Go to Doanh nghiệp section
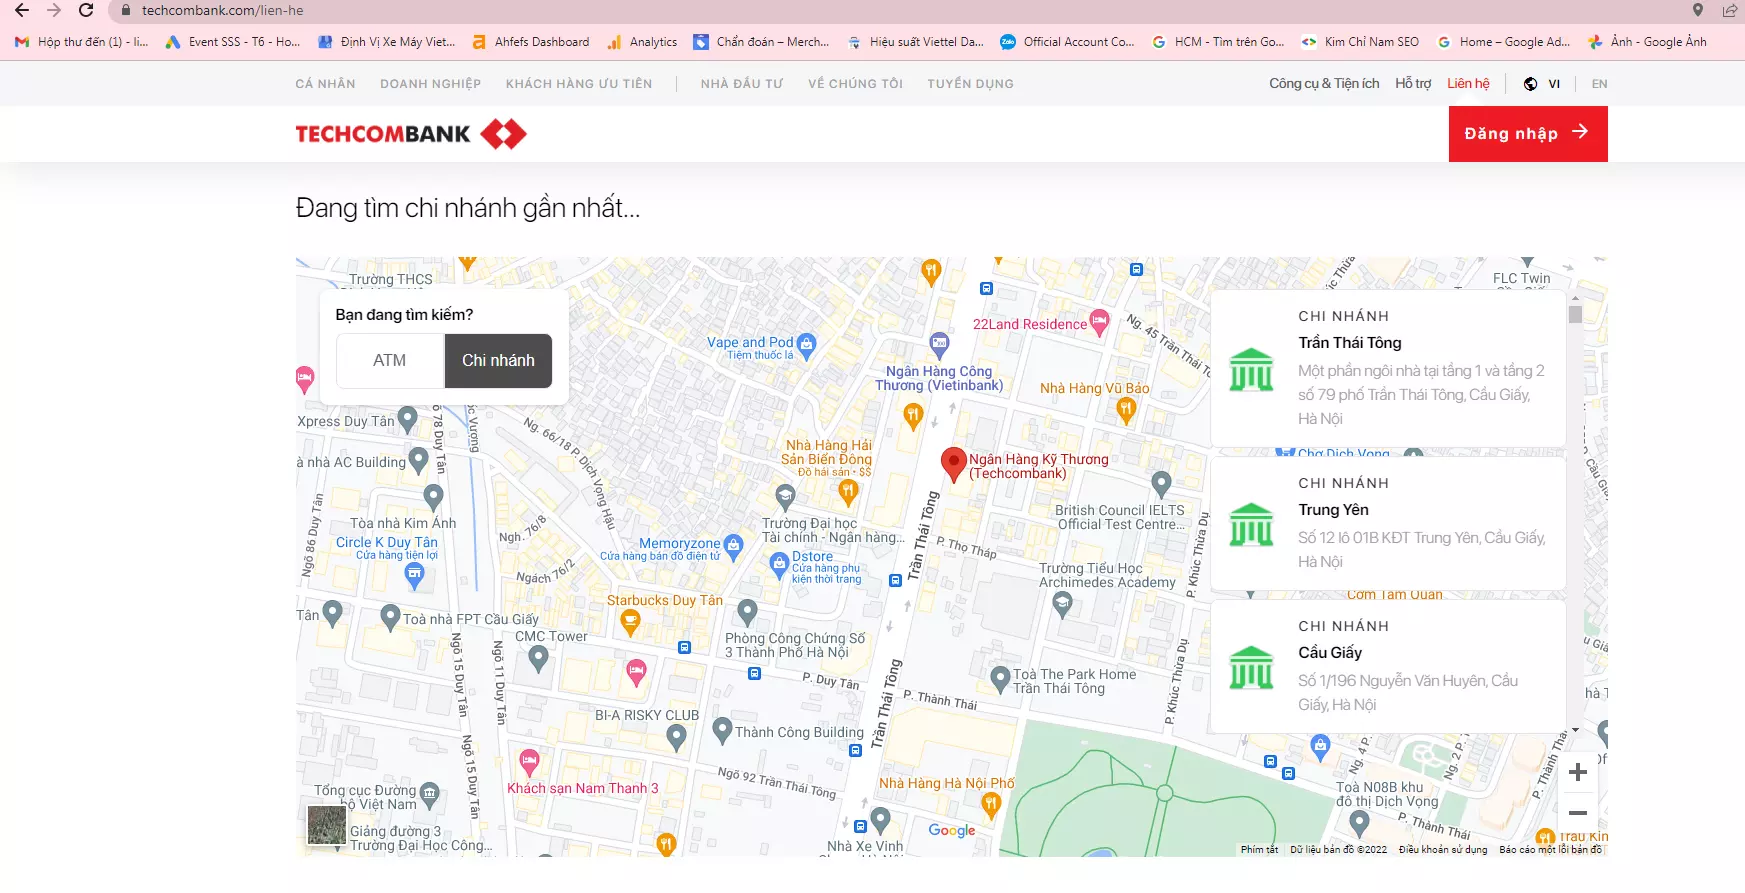1745x893 pixels. click(430, 84)
